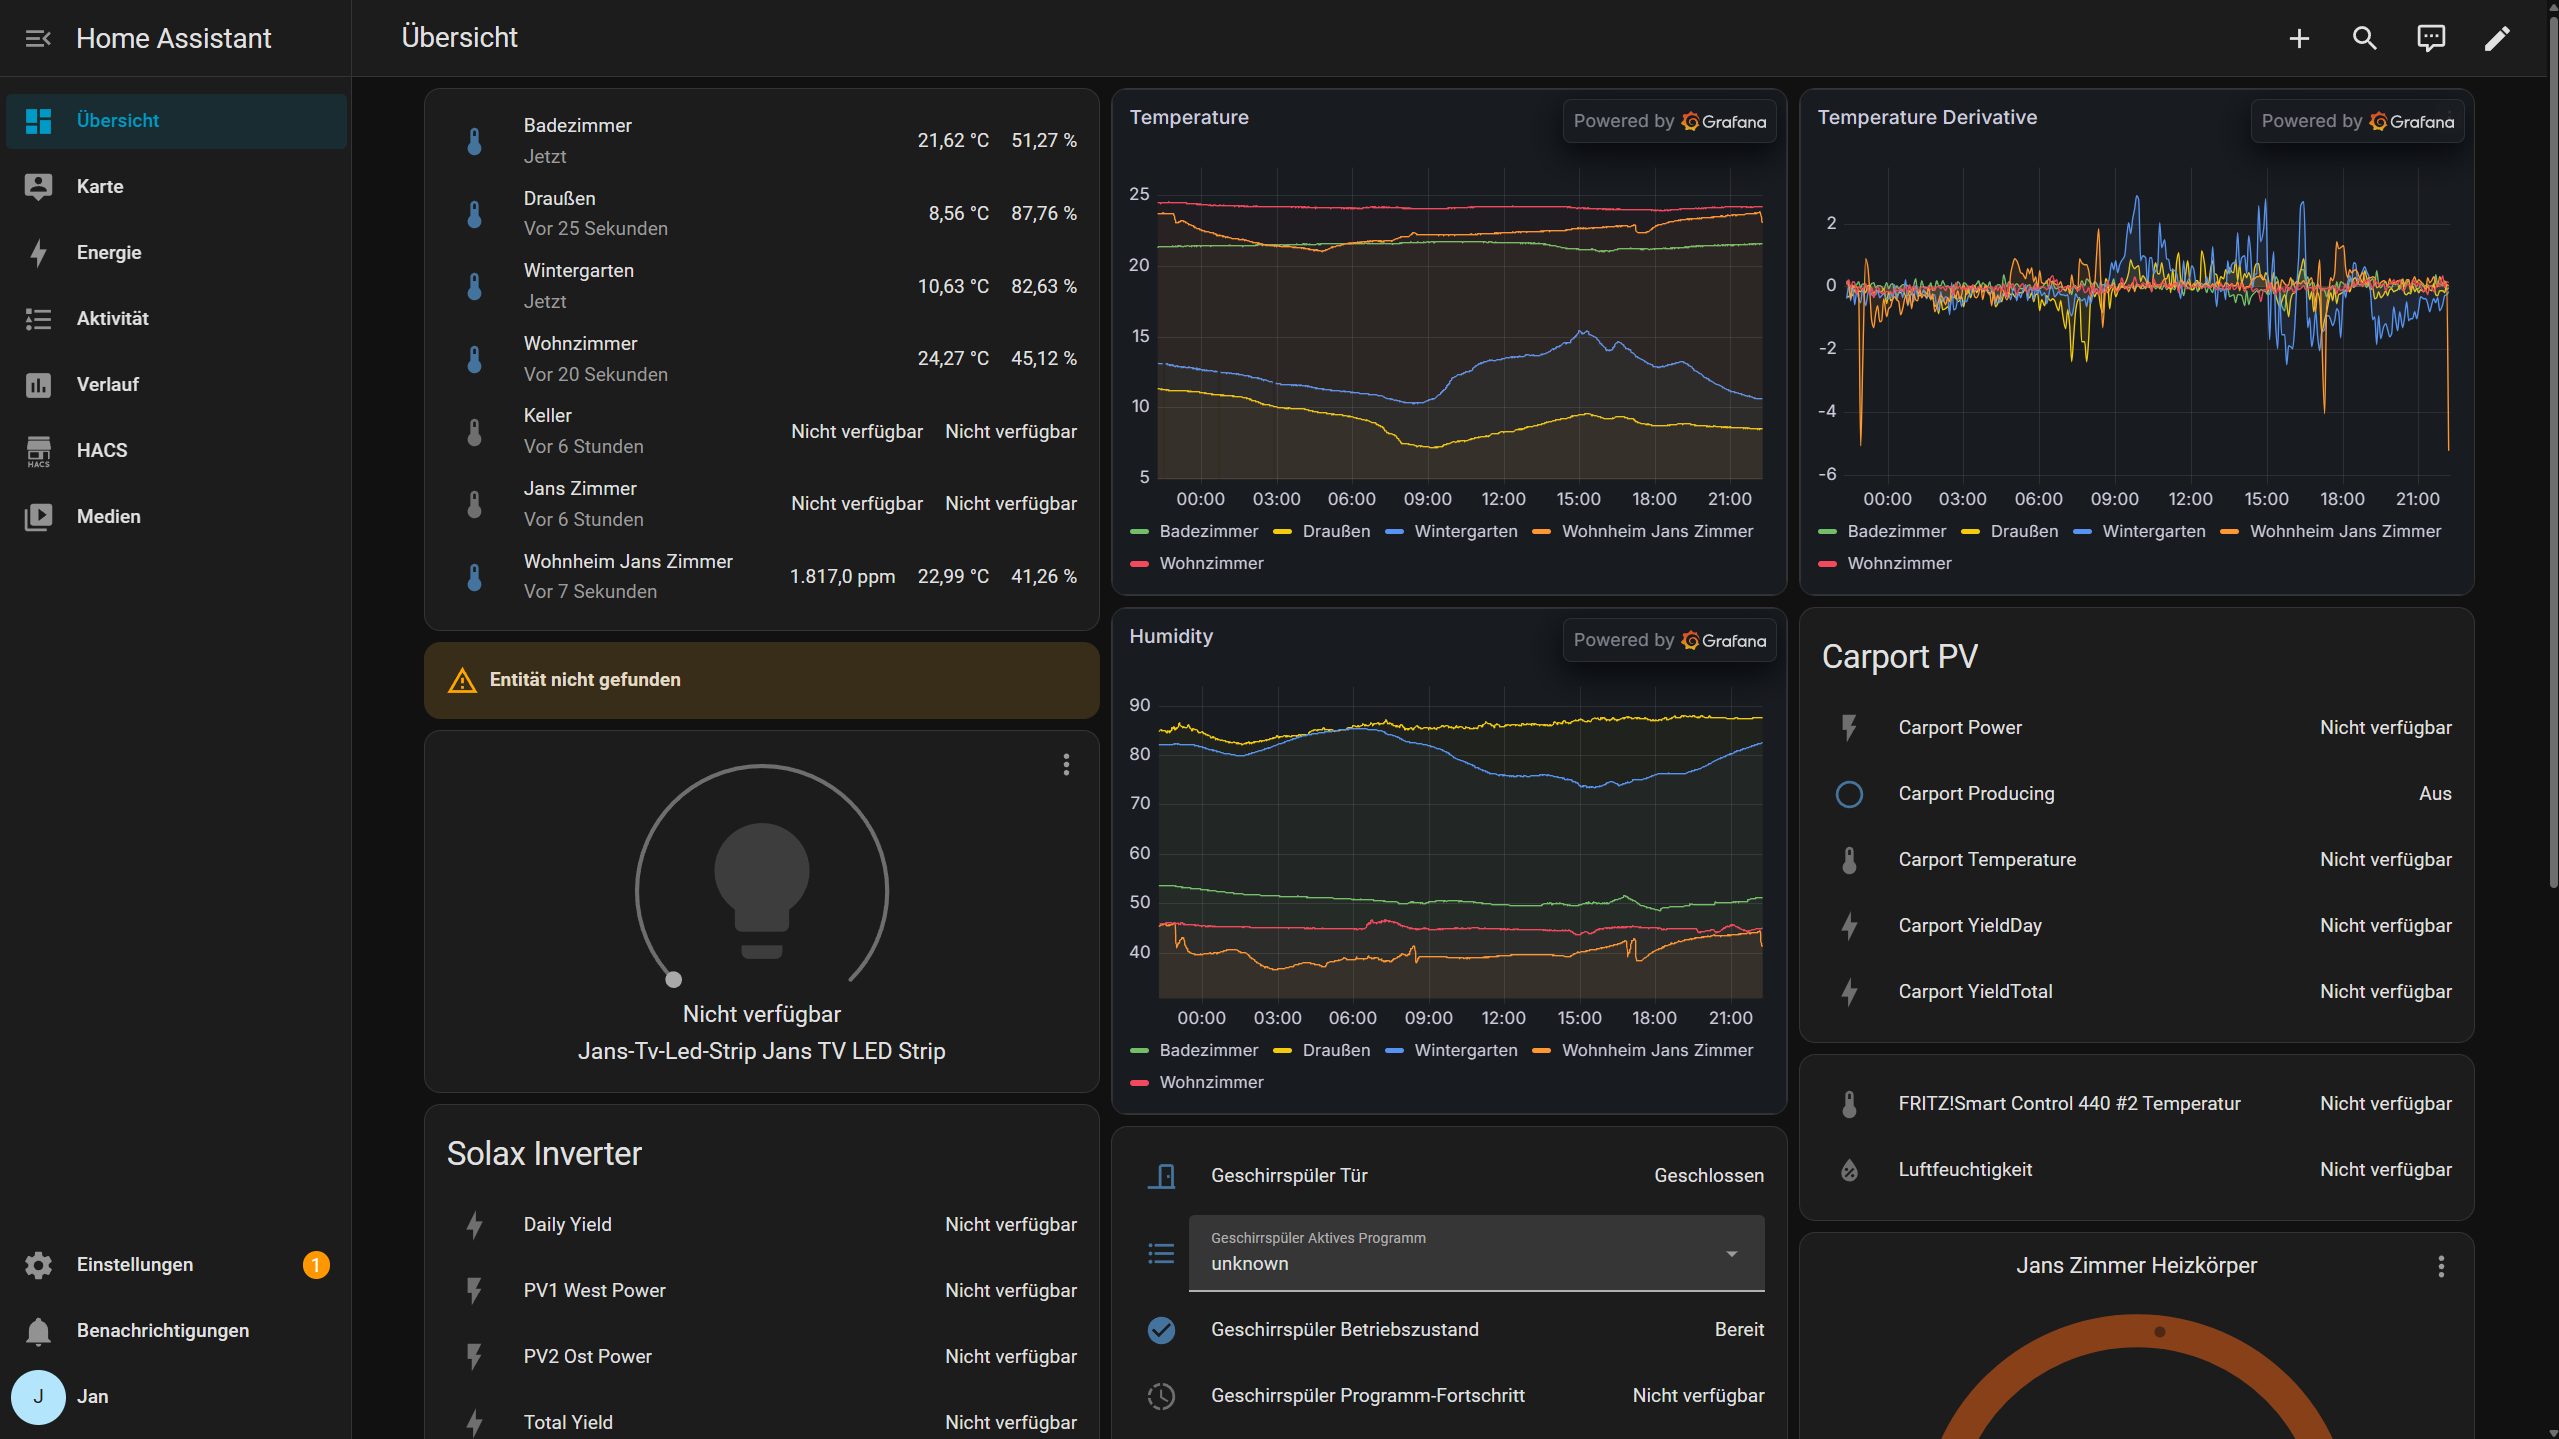Open the Energie dashboard
Screen dimensions: 2559x1439
(176, 253)
